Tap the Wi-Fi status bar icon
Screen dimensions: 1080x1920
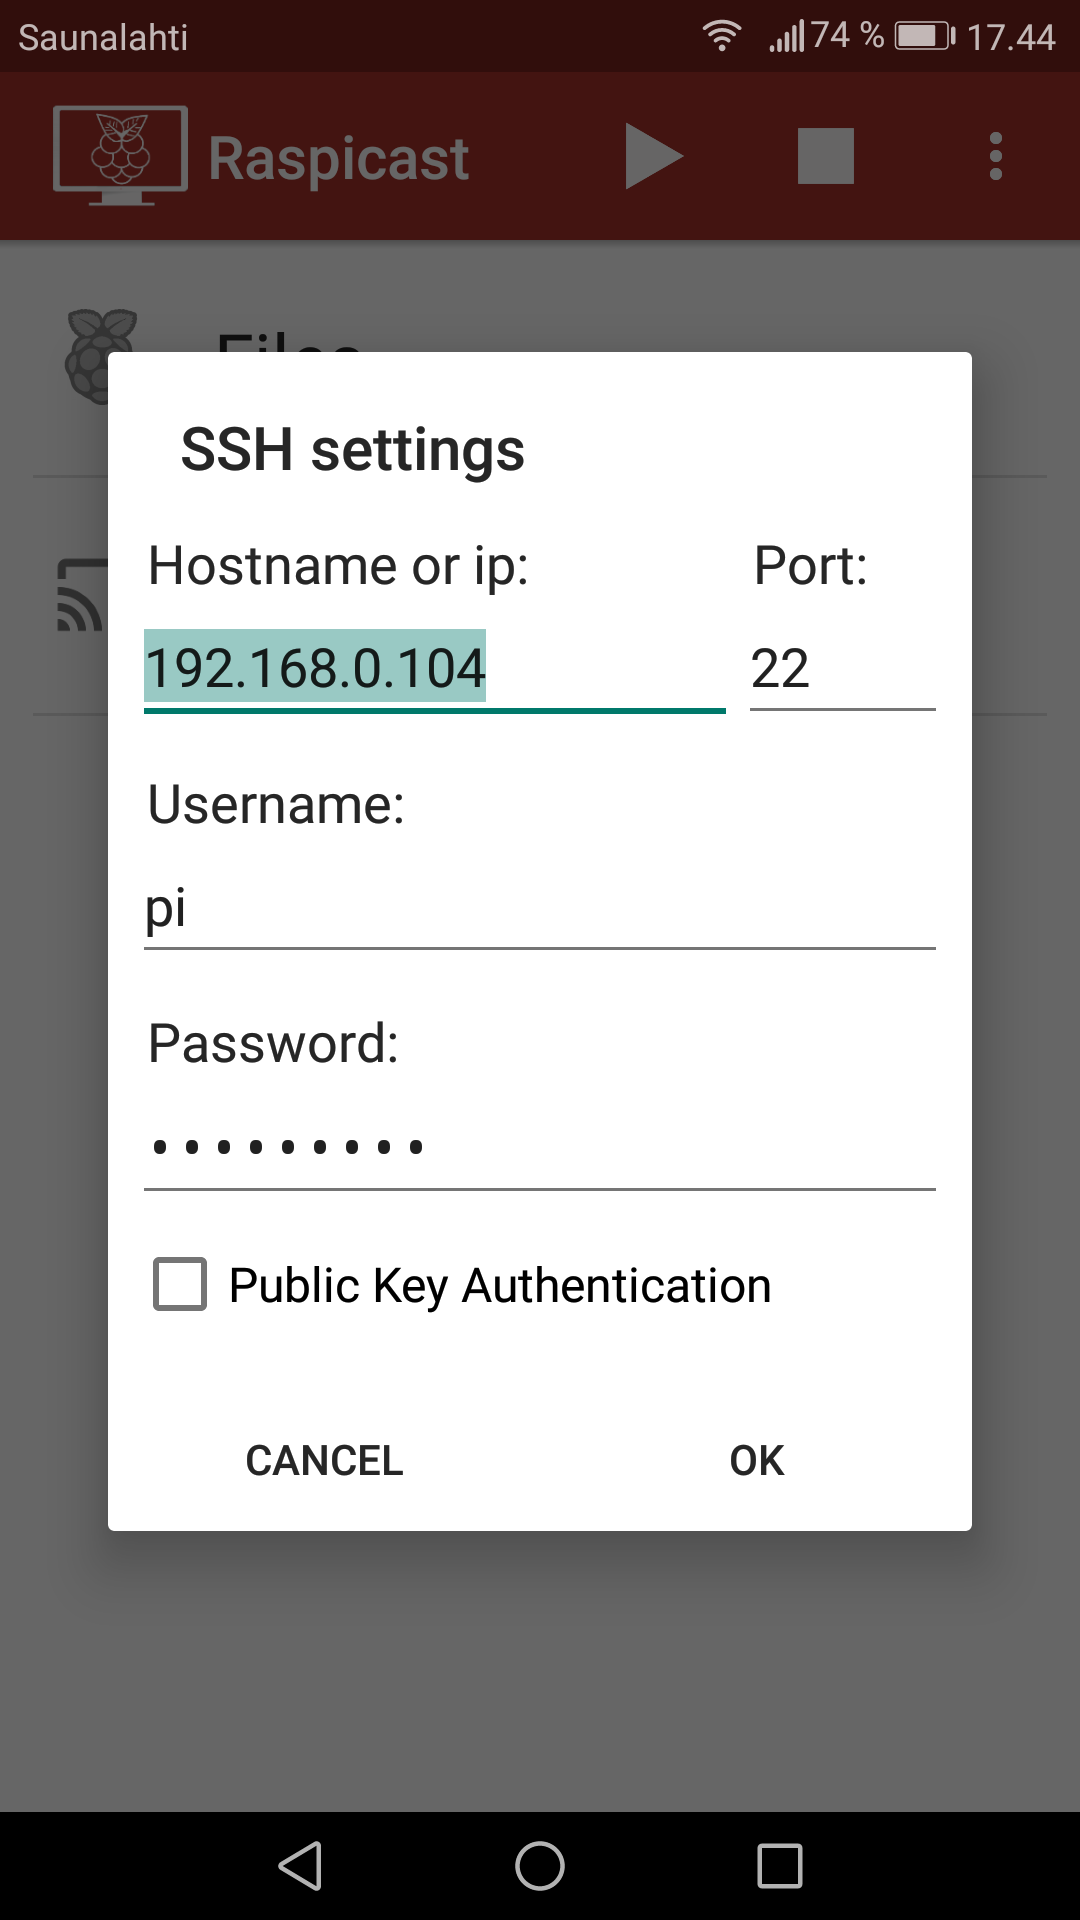tap(721, 37)
